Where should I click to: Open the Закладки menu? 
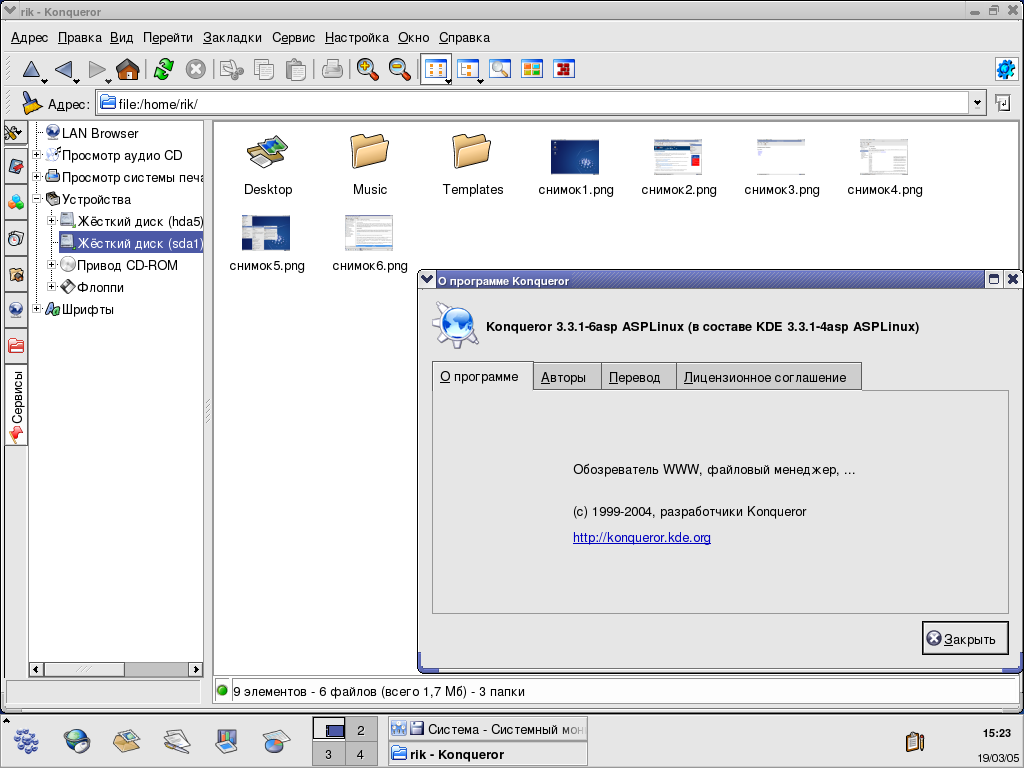[232, 38]
